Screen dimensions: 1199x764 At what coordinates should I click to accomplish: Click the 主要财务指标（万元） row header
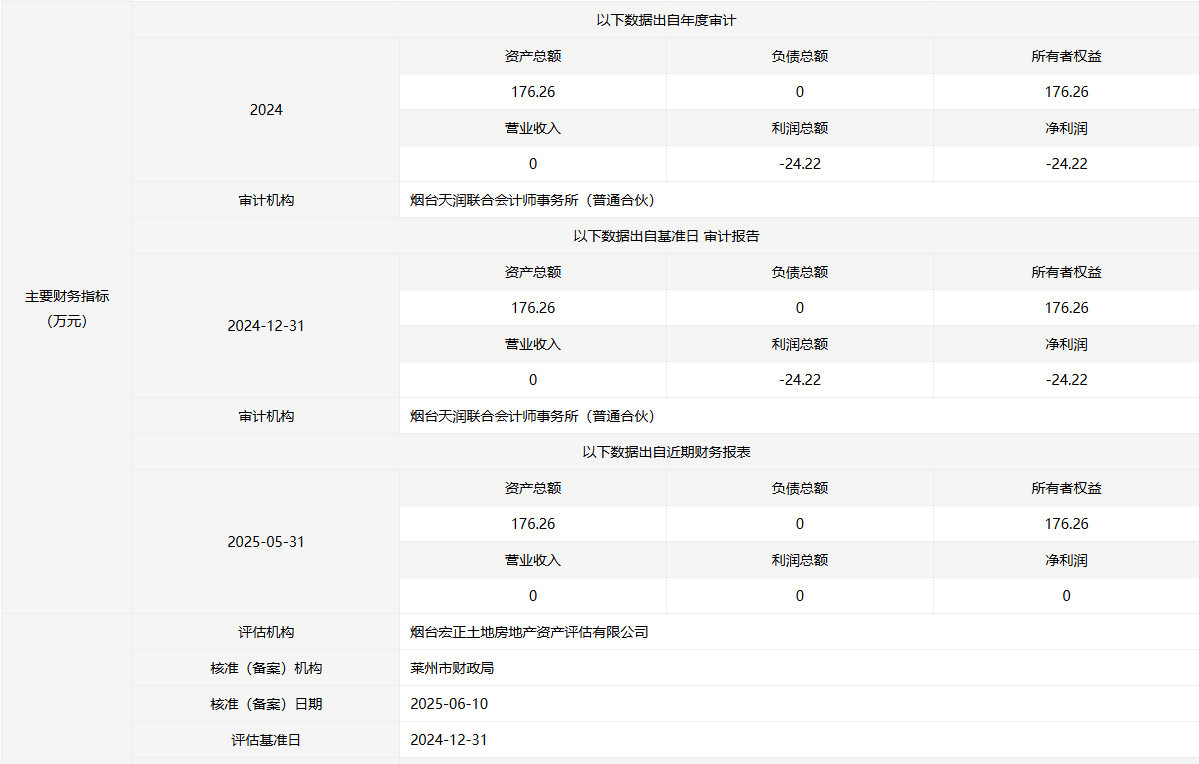point(67,308)
